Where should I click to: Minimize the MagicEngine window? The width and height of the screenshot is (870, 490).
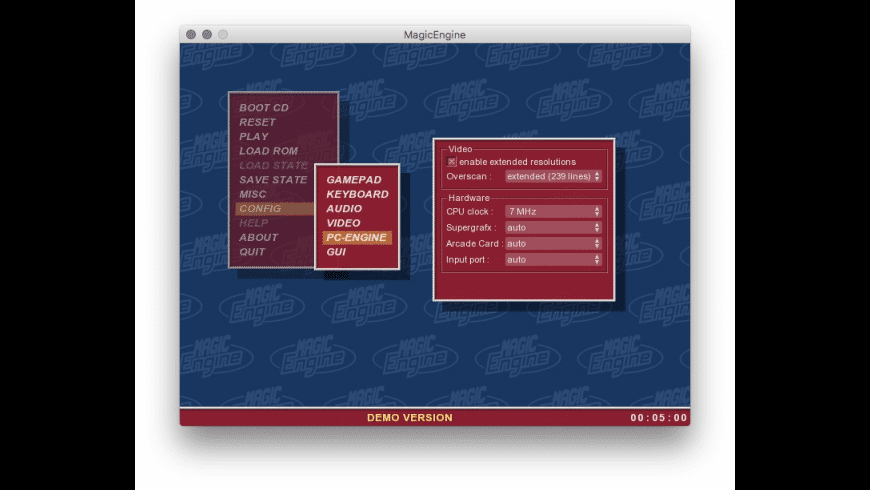207,34
